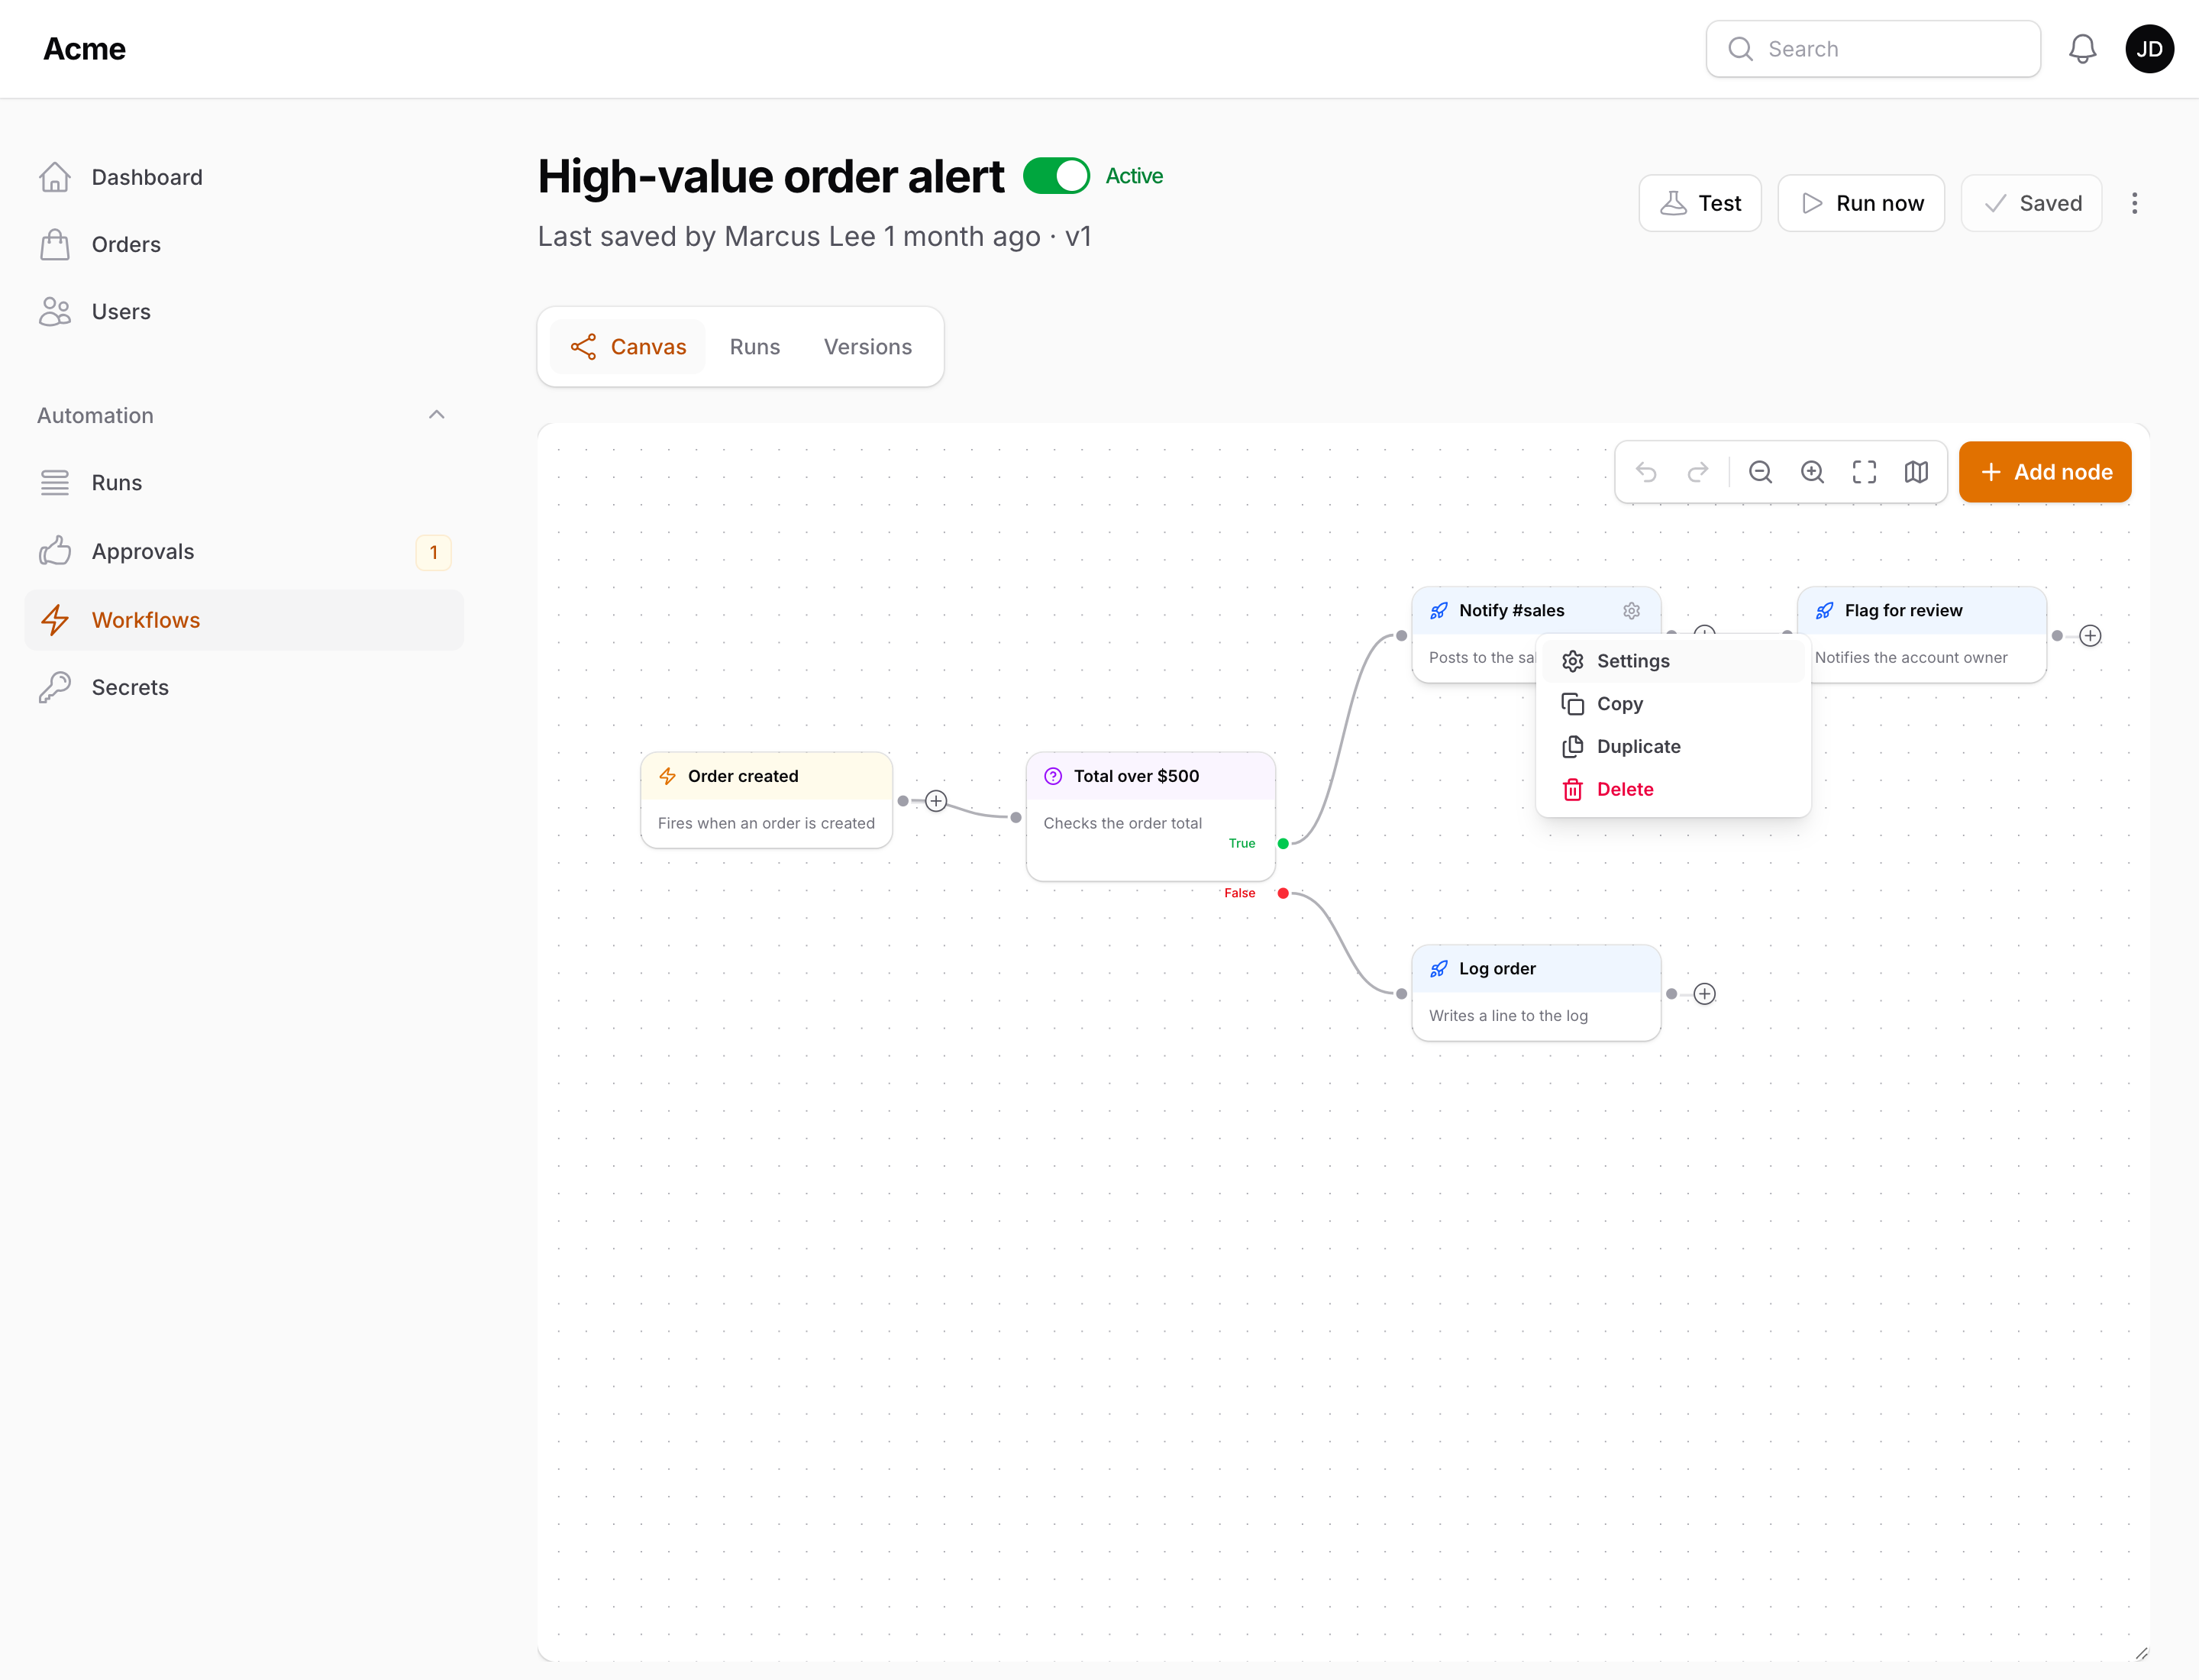Choose Settings in node context menu
The height and width of the screenshot is (1680, 2199).
coord(1673,661)
